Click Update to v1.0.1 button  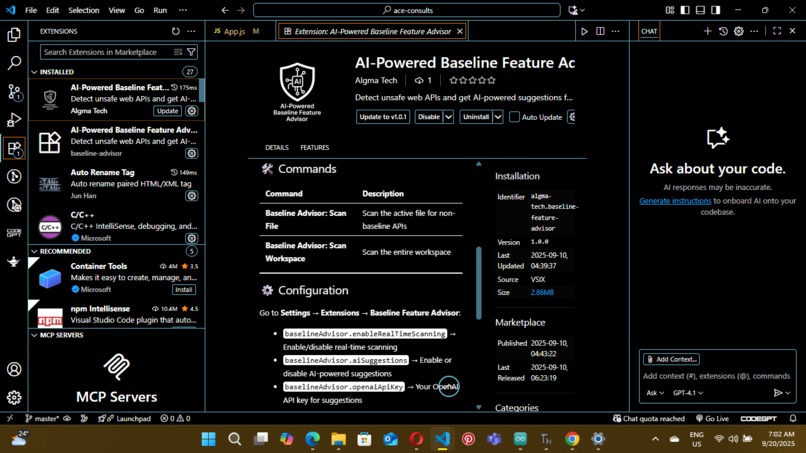point(383,117)
